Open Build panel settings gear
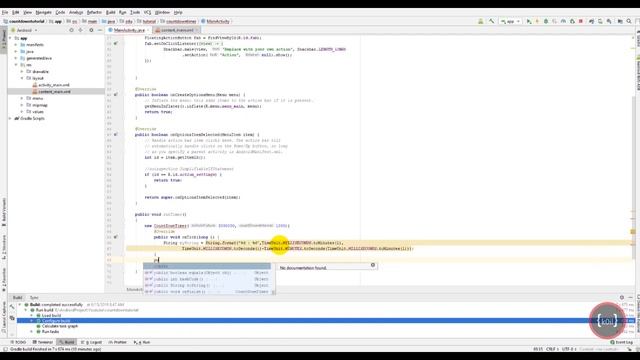The width and height of the screenshot is (640, 360). click(x=622, y=298)
